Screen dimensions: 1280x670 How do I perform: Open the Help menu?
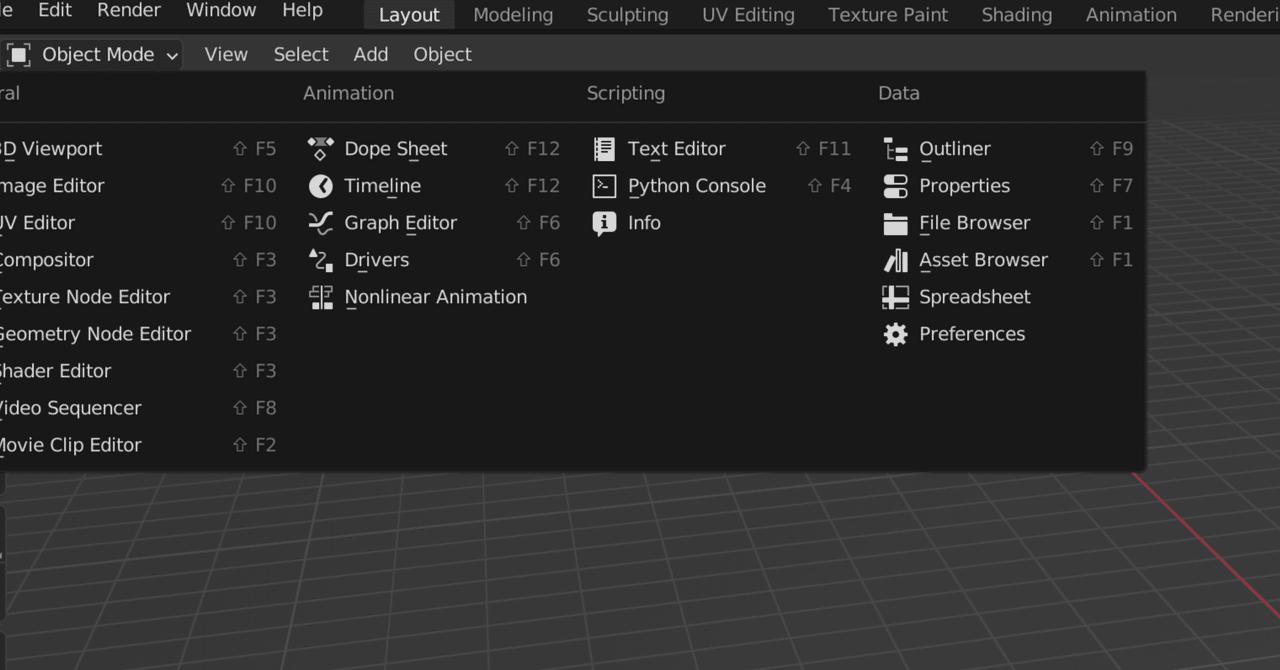[x=302, y=11]
